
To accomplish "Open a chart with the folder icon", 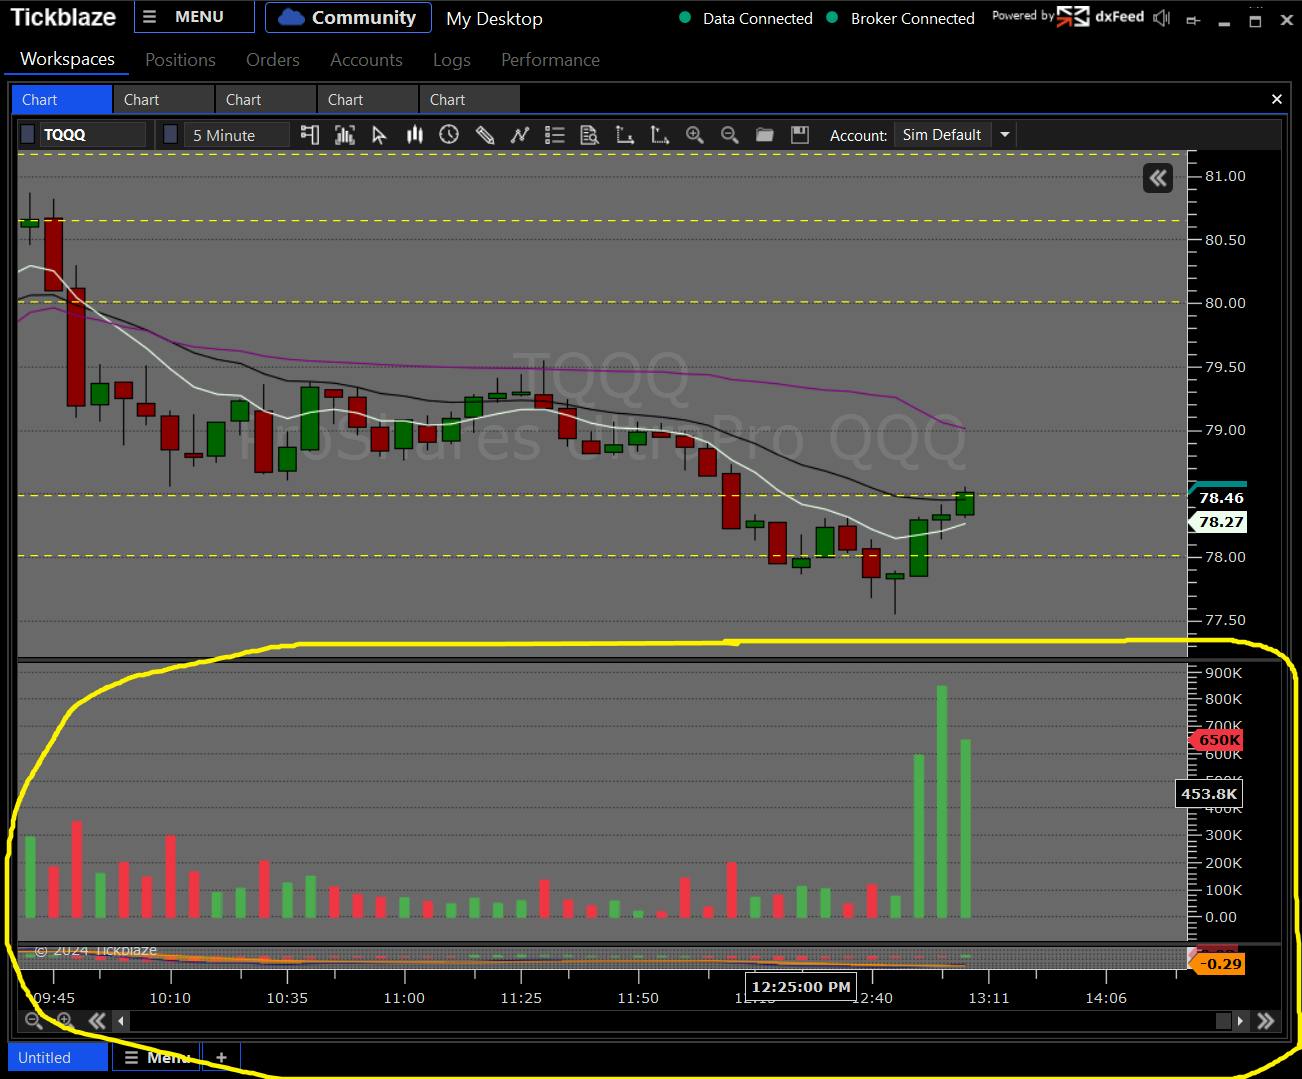I will (x=765, y=135).
